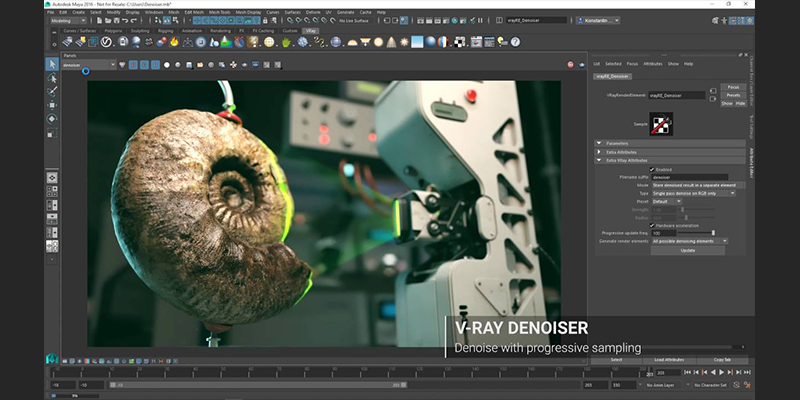
Task: Click the pause IPR render icon
Action: tap(480, 20)
